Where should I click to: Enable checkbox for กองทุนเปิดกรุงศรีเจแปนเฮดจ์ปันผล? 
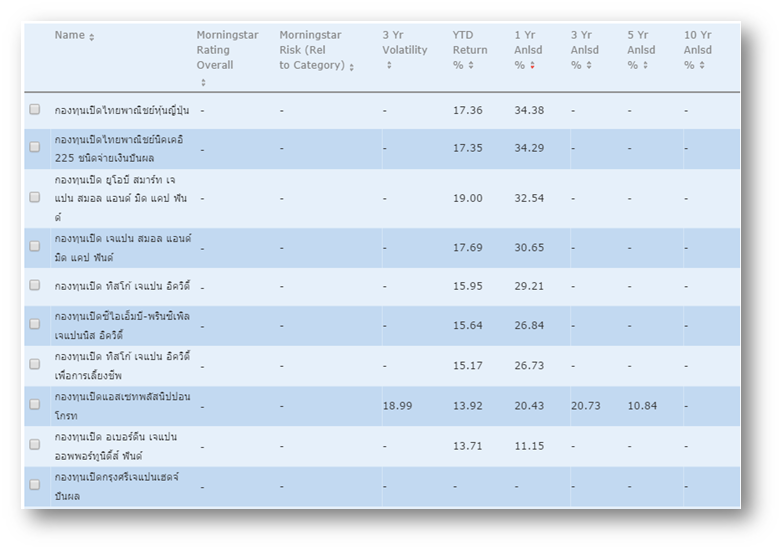coord(35,485)
